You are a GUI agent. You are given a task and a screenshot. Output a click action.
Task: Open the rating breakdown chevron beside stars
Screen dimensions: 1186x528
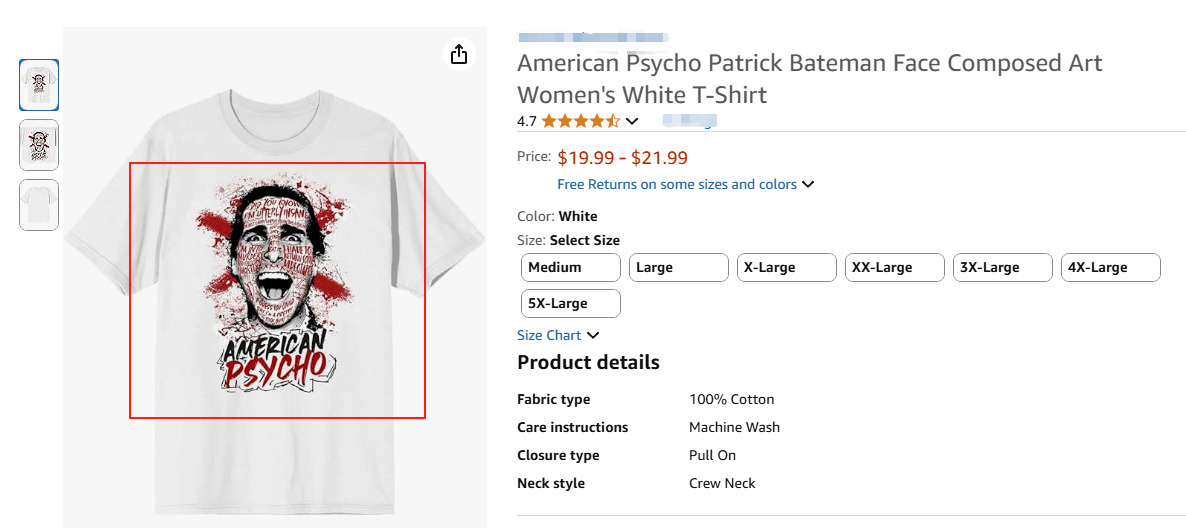click(631, 121)
